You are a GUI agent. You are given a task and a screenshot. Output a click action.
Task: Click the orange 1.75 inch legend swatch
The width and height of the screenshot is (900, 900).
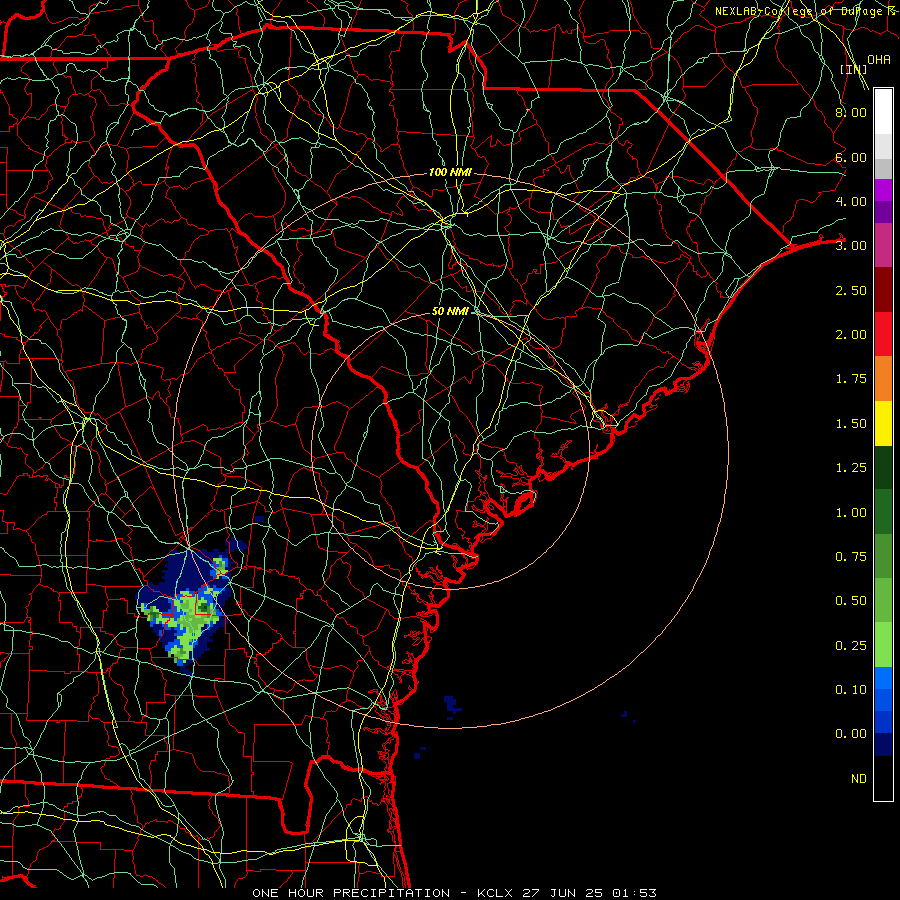click(883, 378)
